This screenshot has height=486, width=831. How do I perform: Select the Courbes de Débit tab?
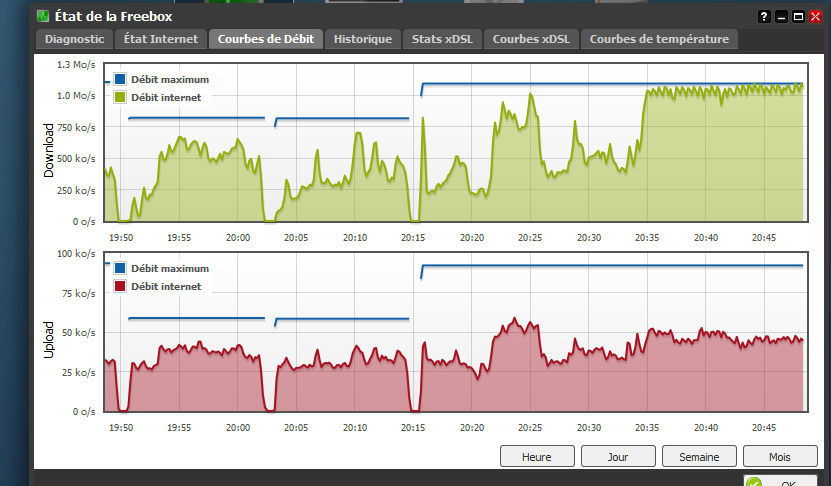tap(266, 39)
